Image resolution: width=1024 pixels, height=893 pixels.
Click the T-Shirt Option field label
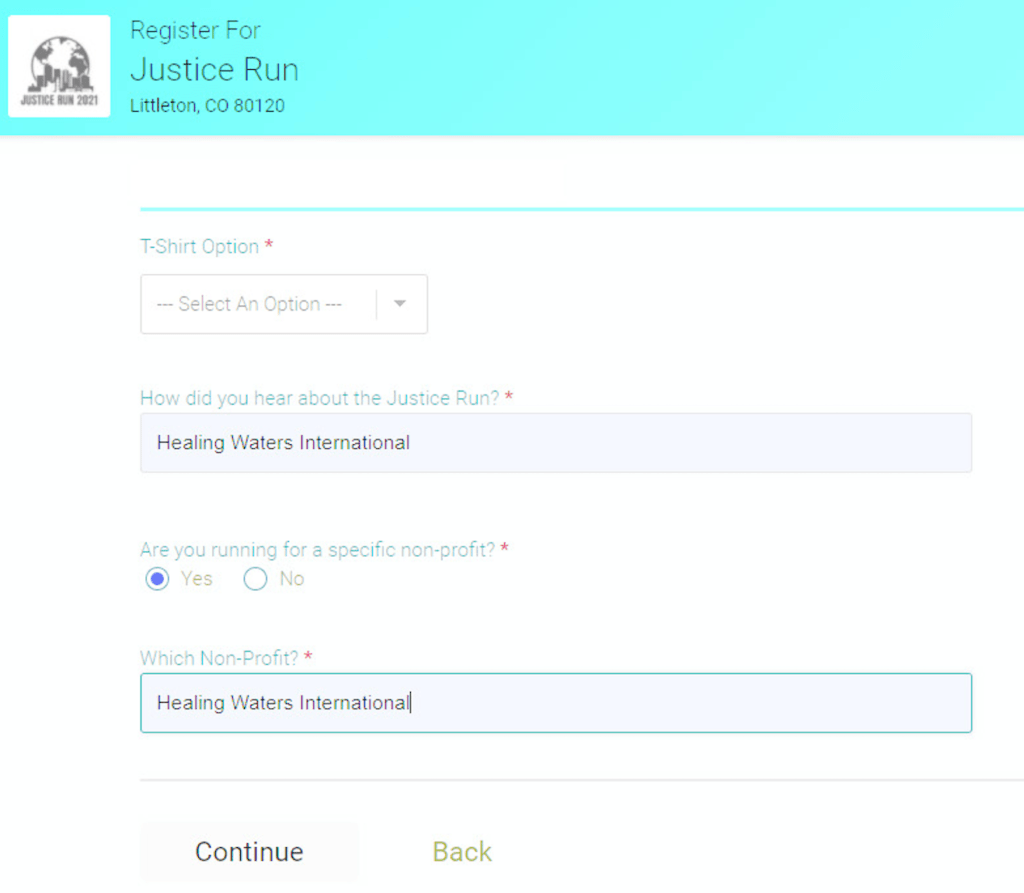[x=199, y=246]
